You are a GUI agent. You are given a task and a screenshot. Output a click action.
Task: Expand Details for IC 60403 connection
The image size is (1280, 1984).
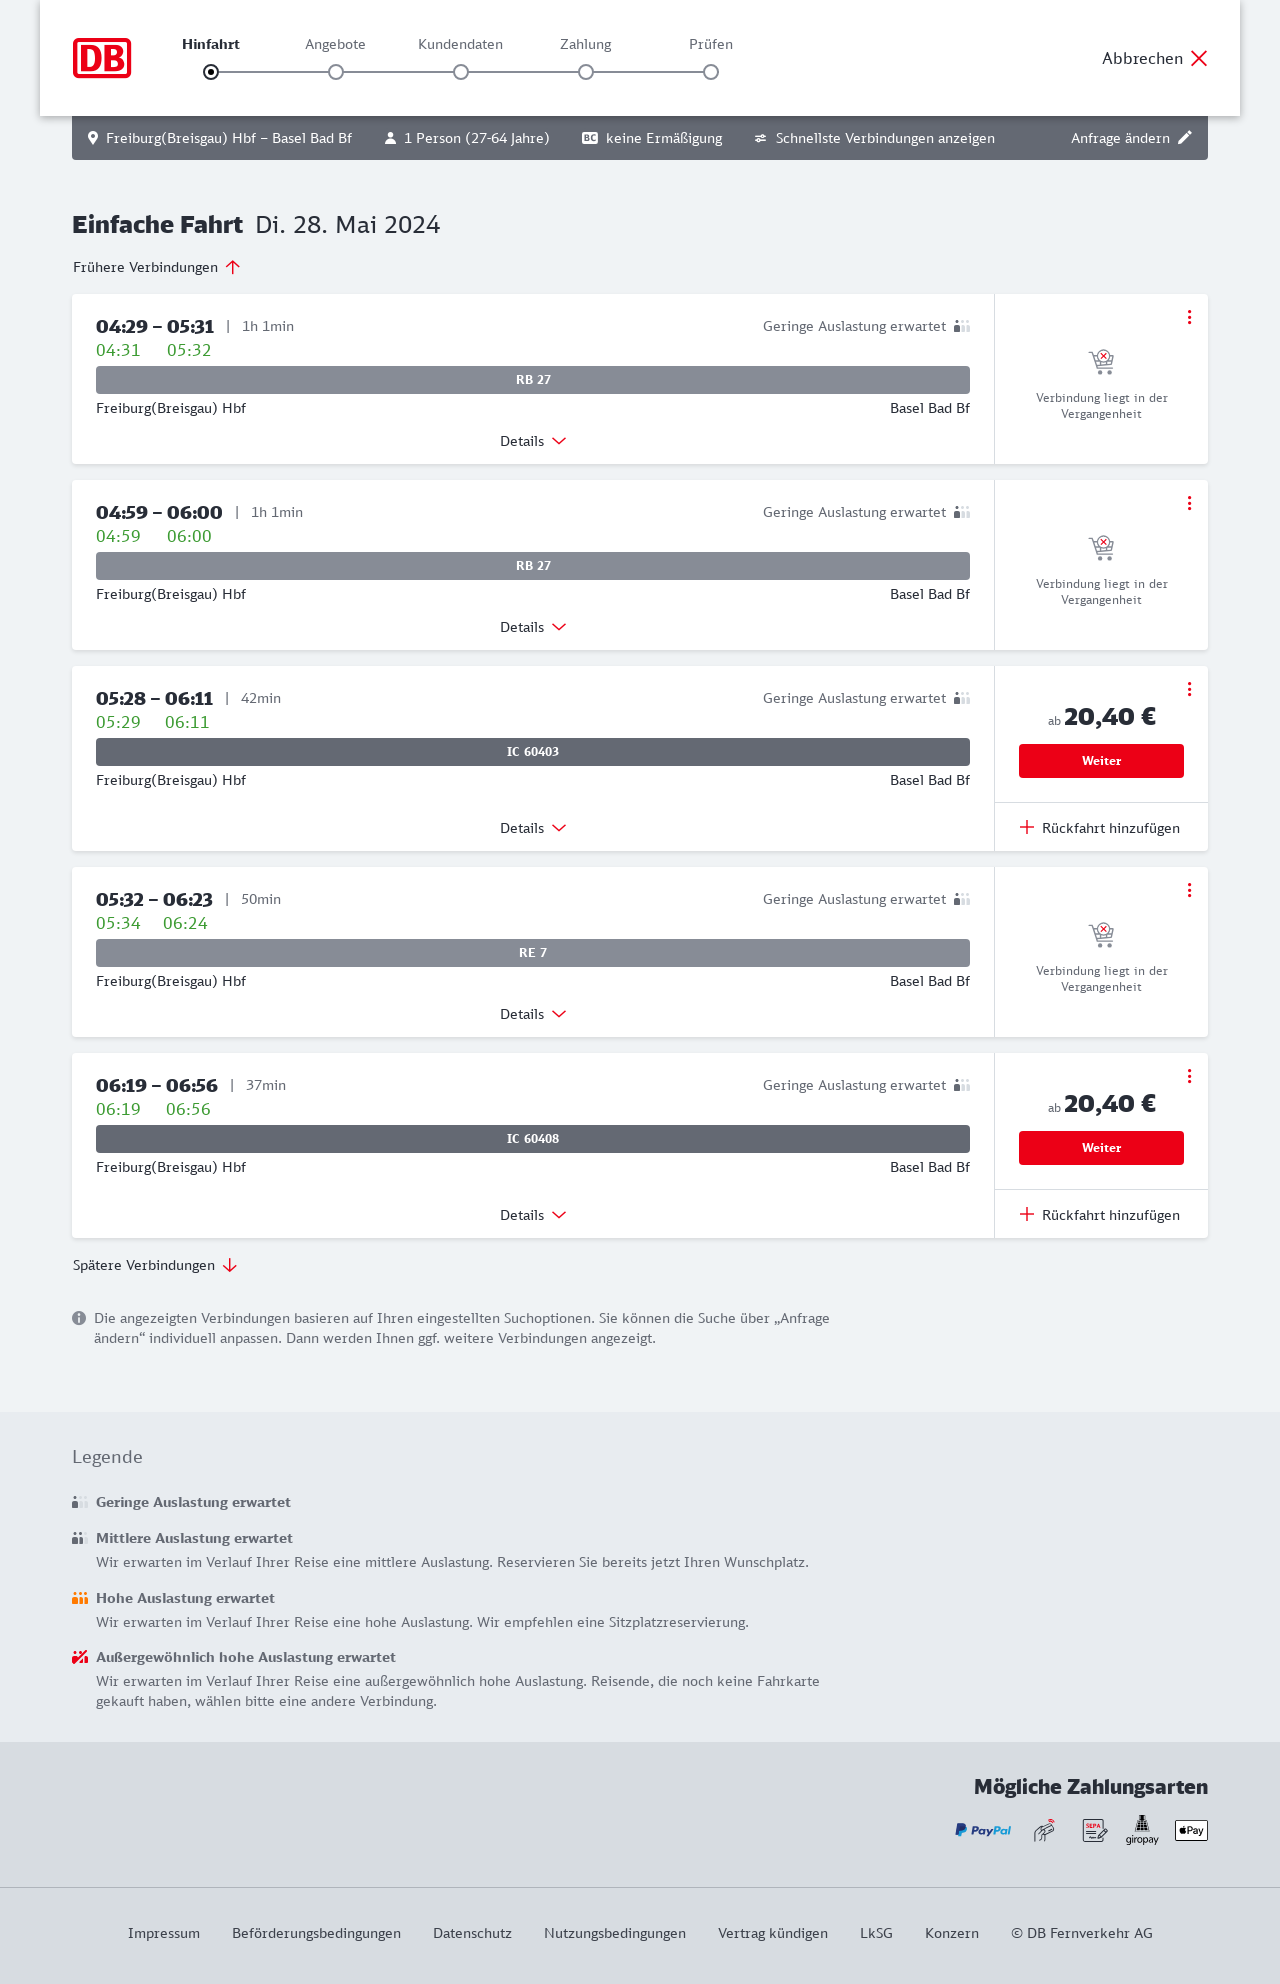coord(533,828)
